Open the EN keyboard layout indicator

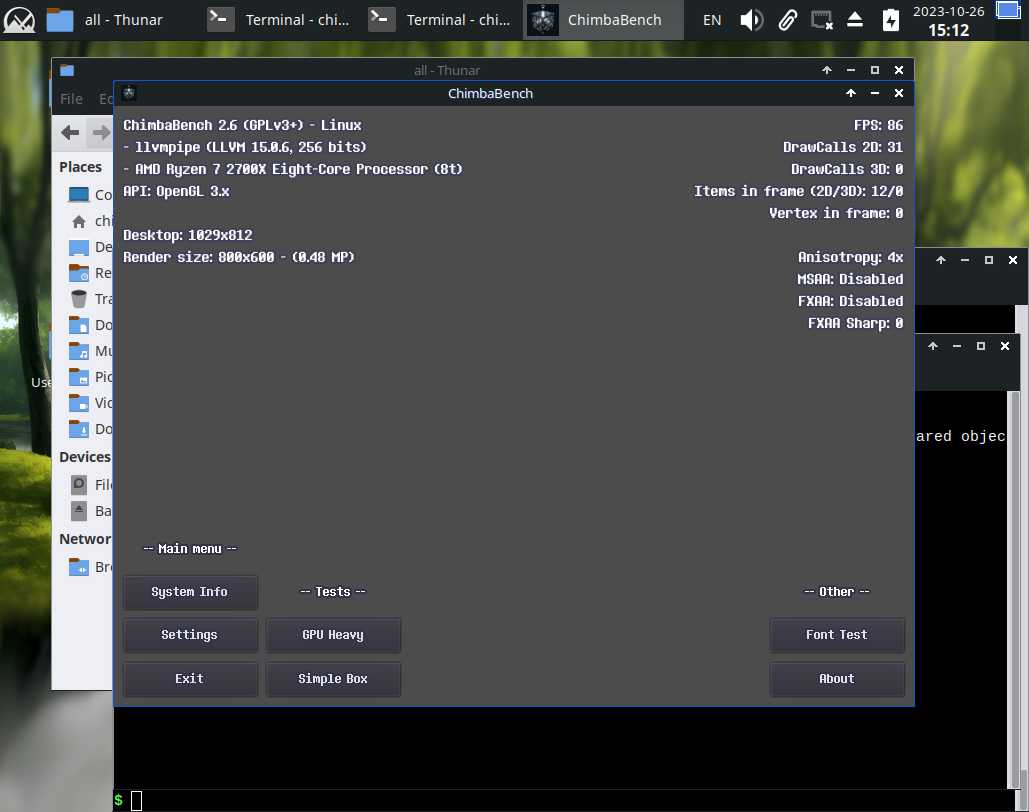pos(712,20)
